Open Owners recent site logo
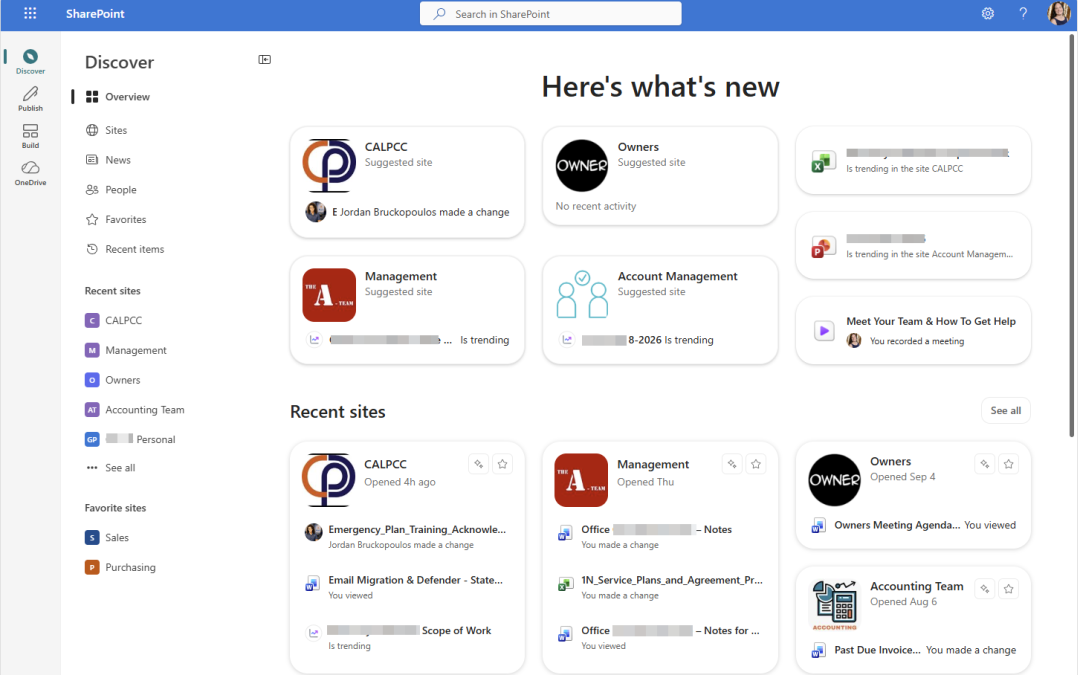The width and height of the screenshot is (1080, 675). coord(834,480)
